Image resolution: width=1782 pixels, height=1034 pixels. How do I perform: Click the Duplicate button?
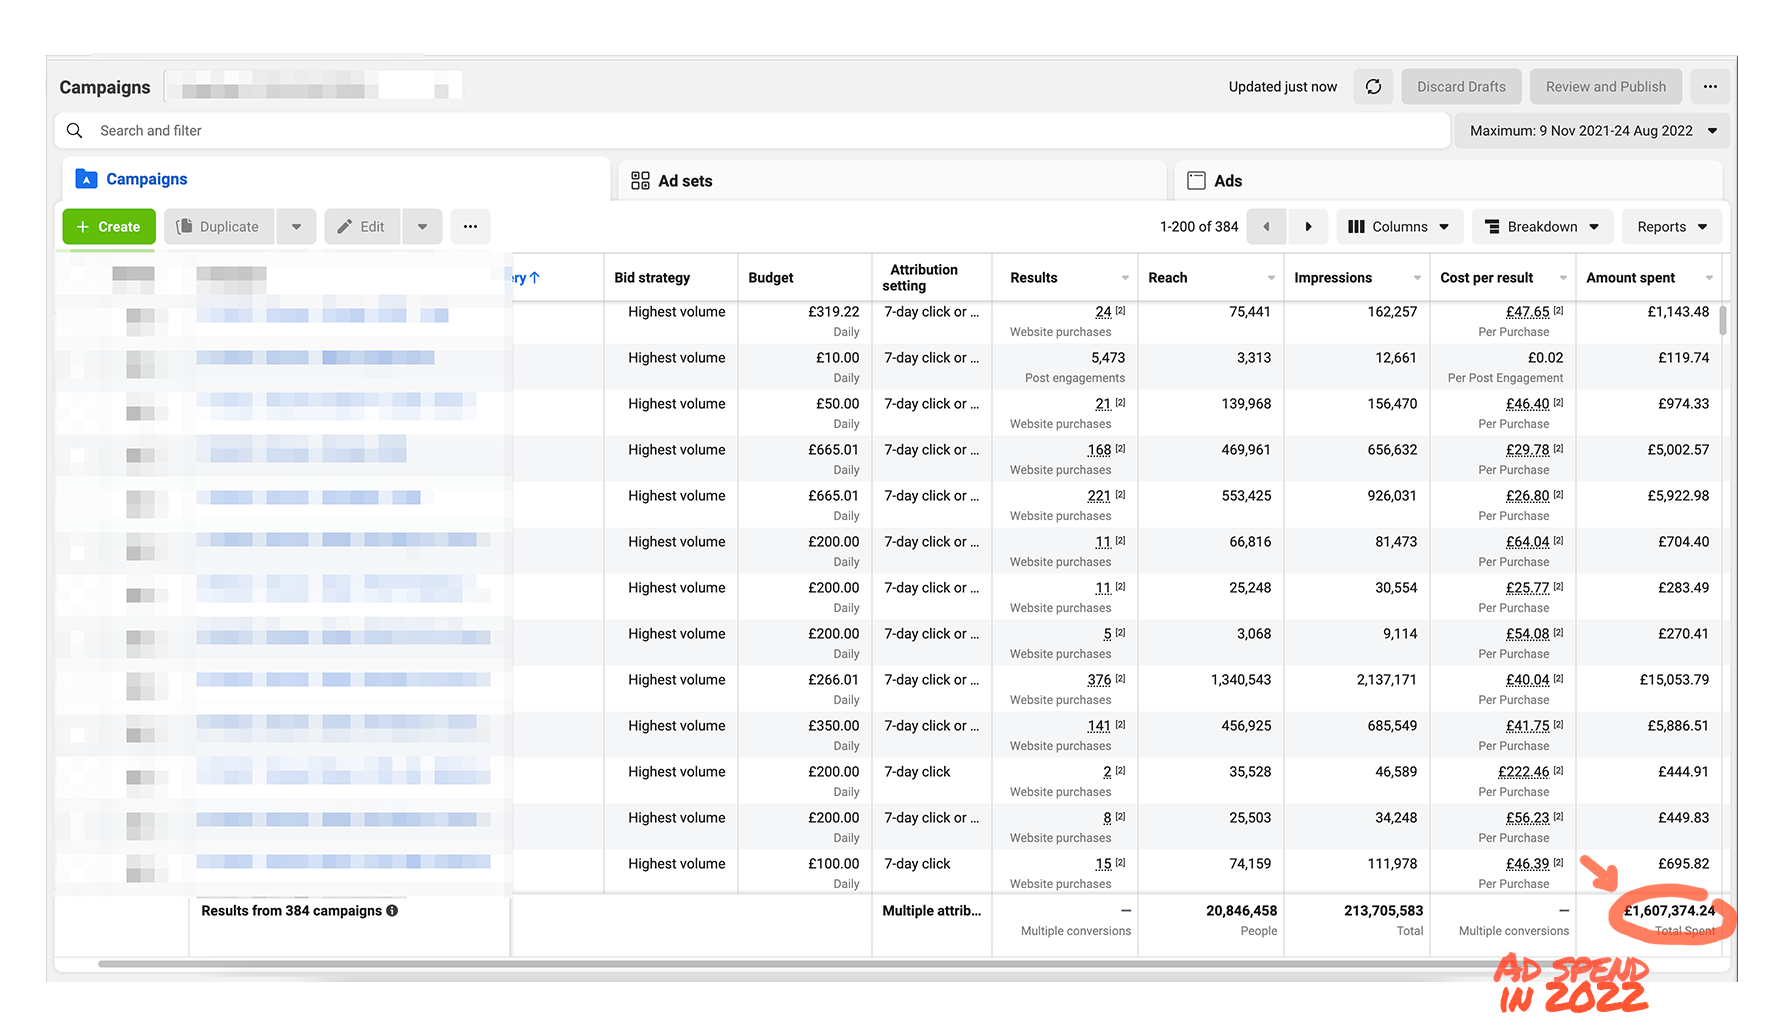tap(219, 227)
